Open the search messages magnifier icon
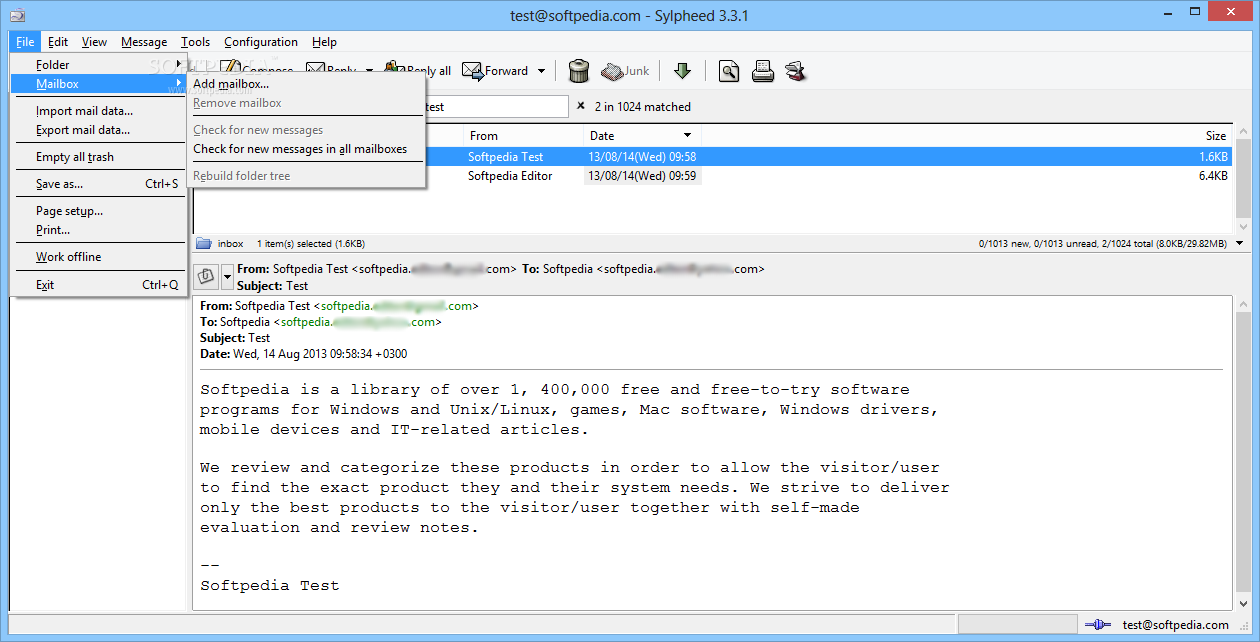1260x642 pixels. pyautogui.click(x=730, y=70)
